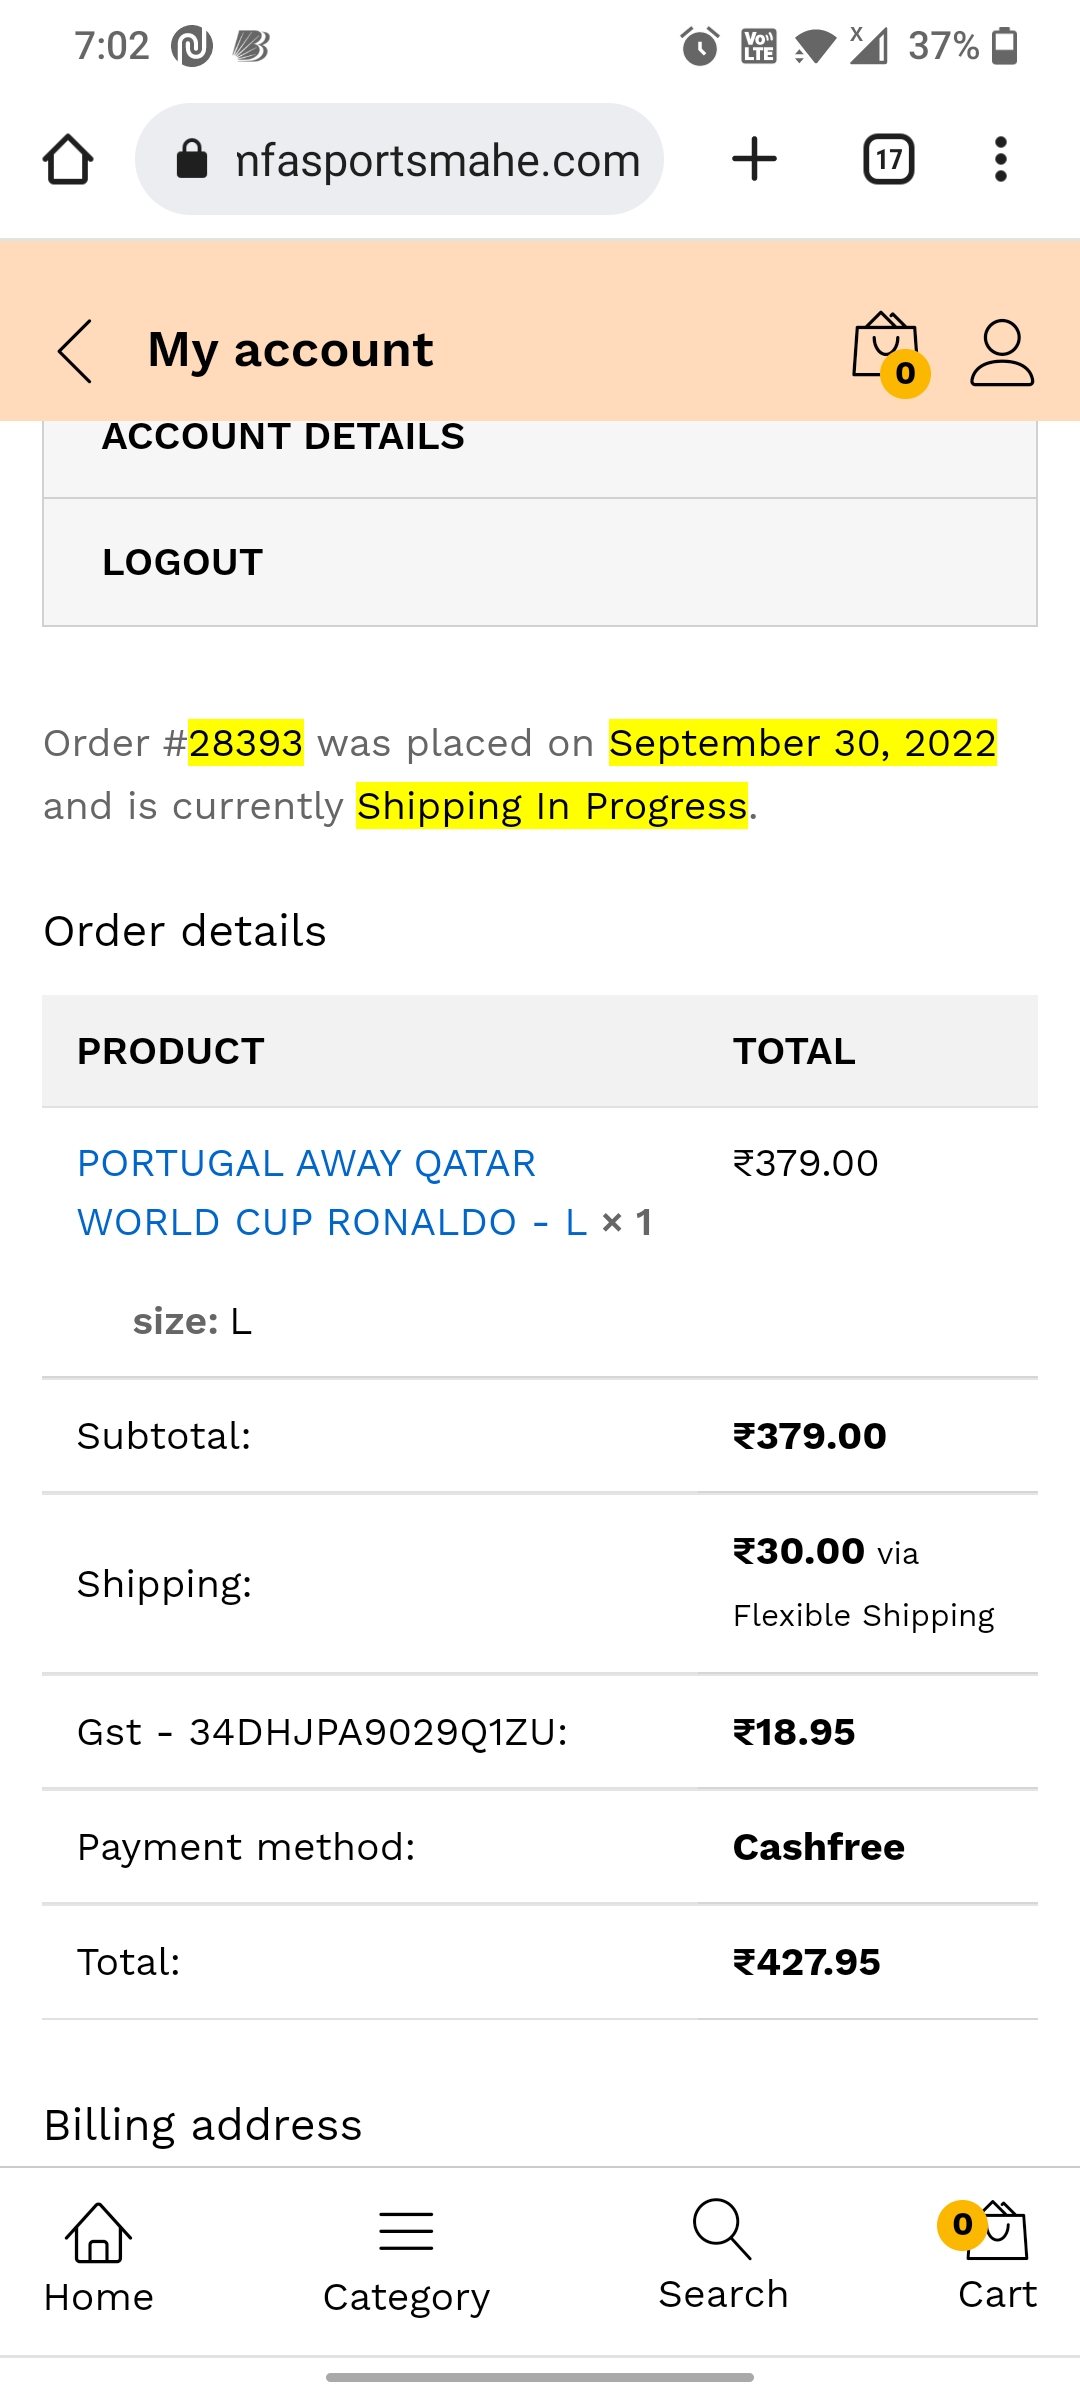This screenshot has width=1080, height=2400.
Task: Open the shopping bag in the header
Action: pyautogui.click(x=886, y=350)
